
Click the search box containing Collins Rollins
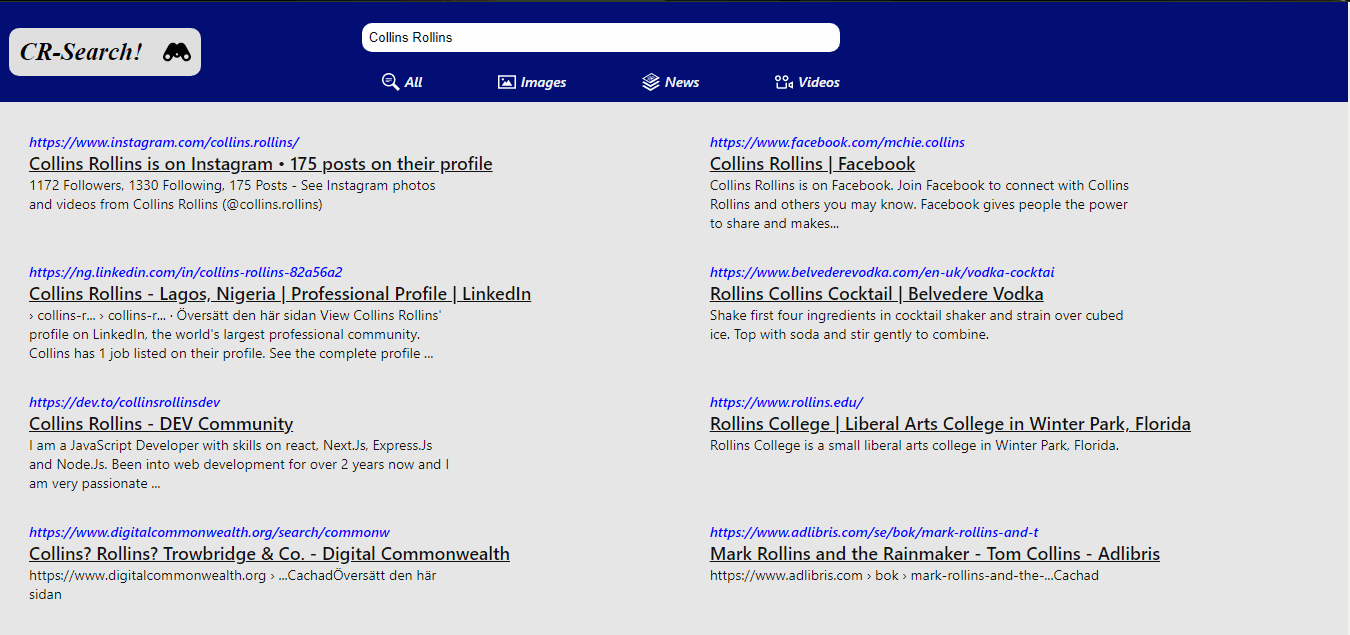(601, 37)
